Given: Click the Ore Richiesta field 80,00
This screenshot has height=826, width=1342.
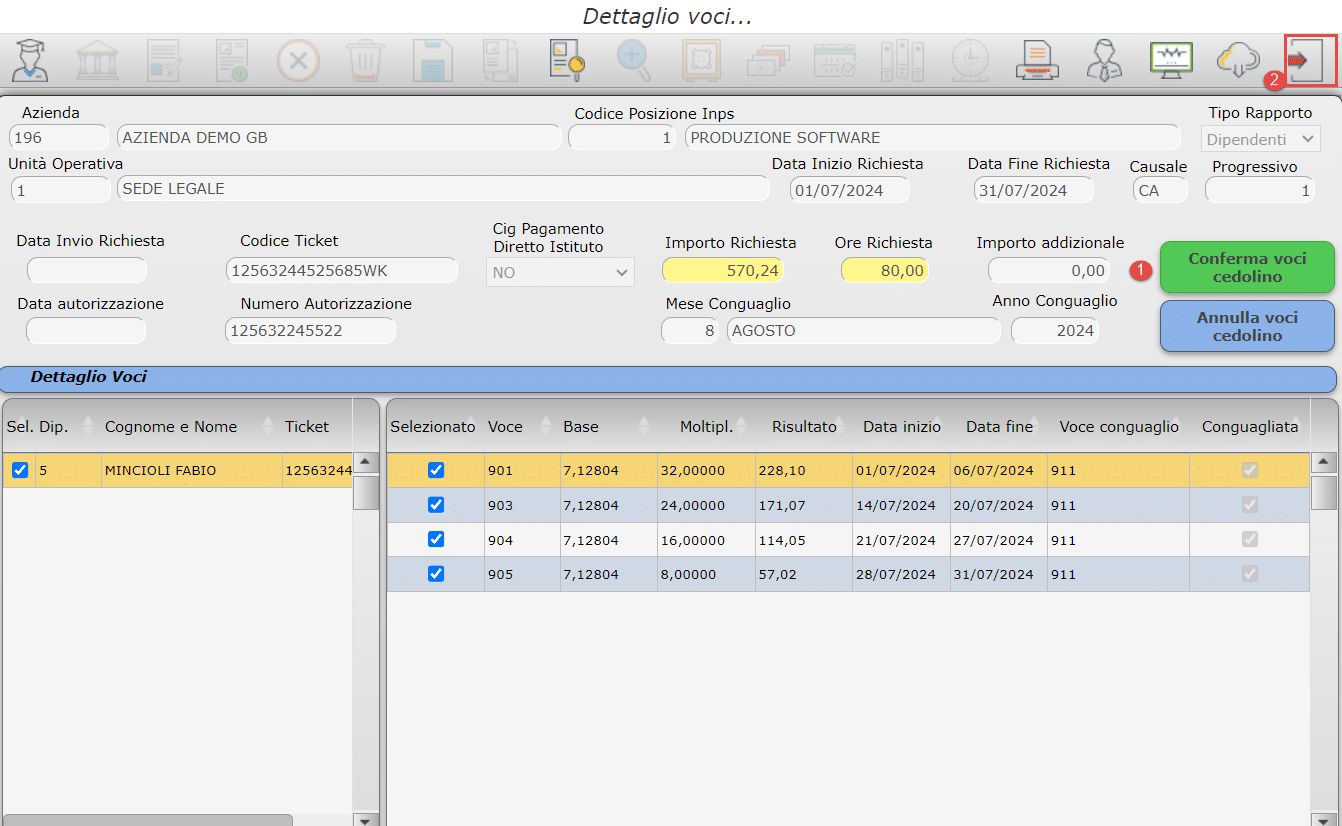Looking at the screenshot, I should tap(885, 270).
